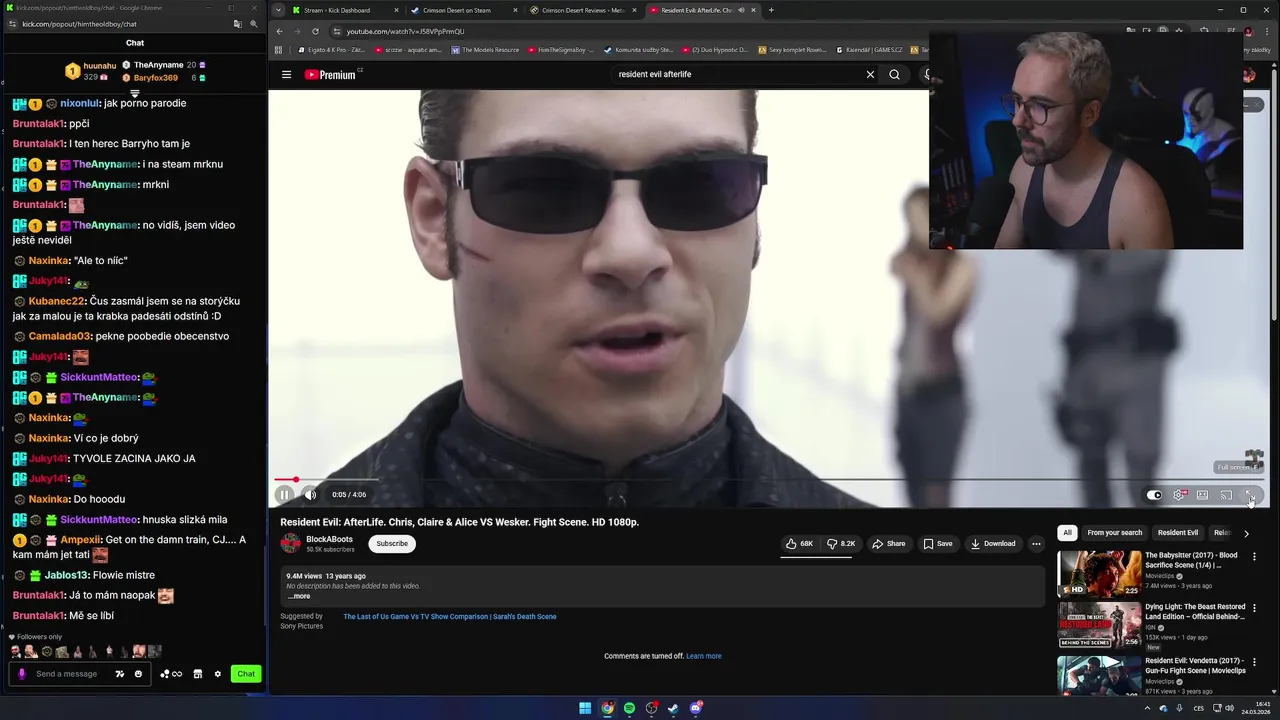The width and height of the screenshot is (1280, 720).
Task: Open Steam from the Windows taskbar
Action: tap(673, 708)
